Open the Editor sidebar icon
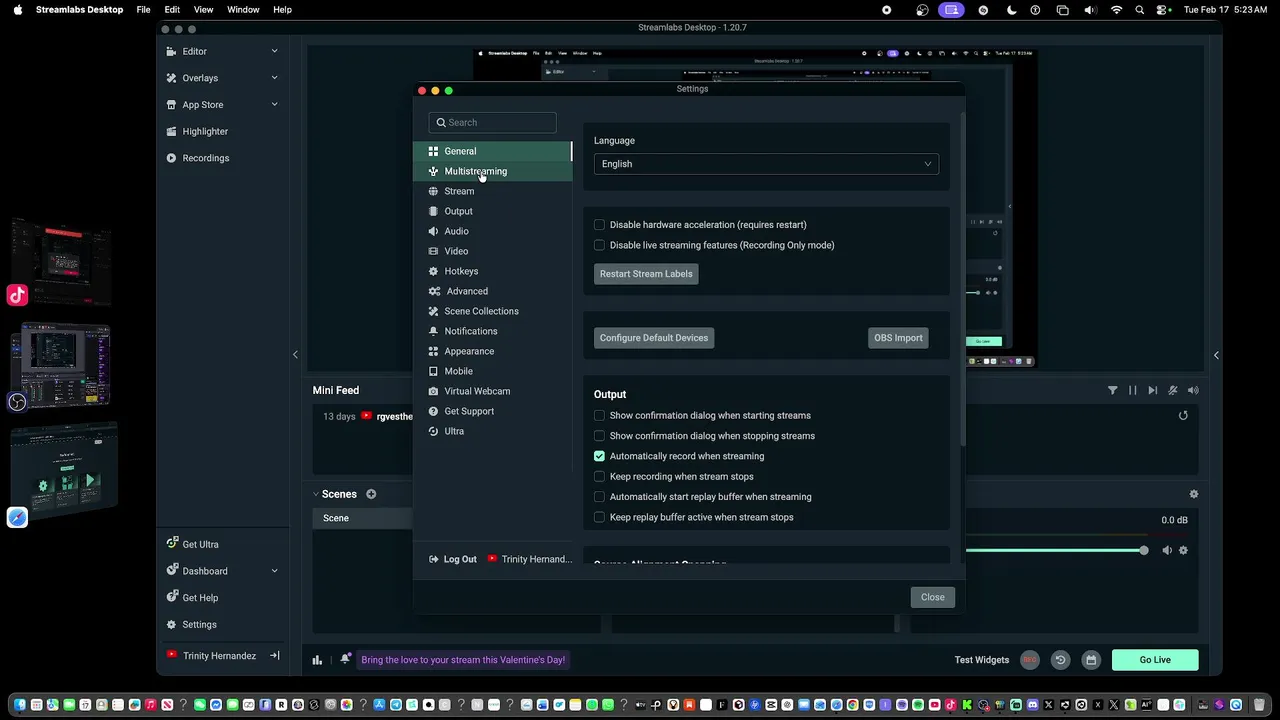This screenshot has width=1280, height=720. (171, 51)
